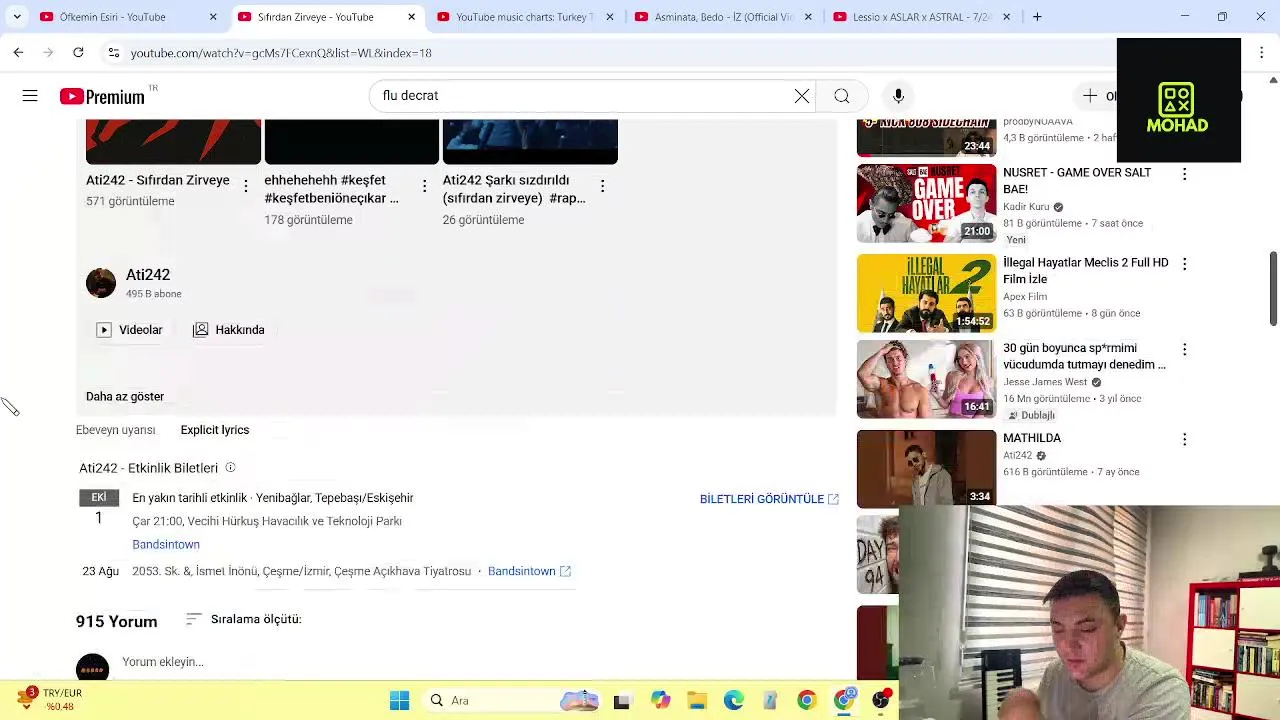This screenshot has height=720, width=1280.
Task: Launch Microsoft Edge from taskbar
Action: click(x=734, y=701)
